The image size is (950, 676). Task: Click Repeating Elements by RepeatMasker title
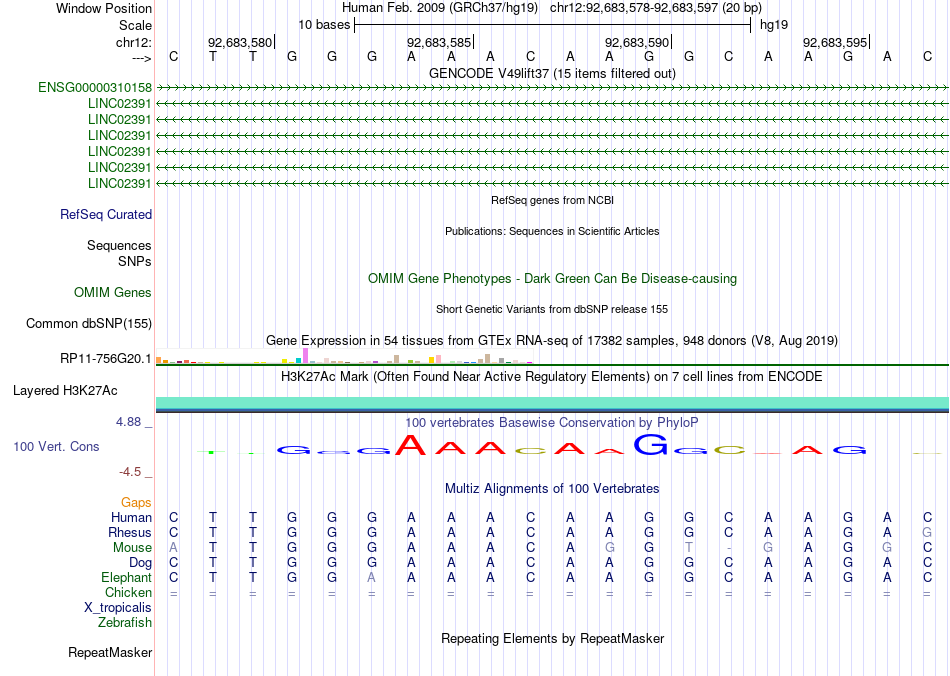[x=552, y=638]
